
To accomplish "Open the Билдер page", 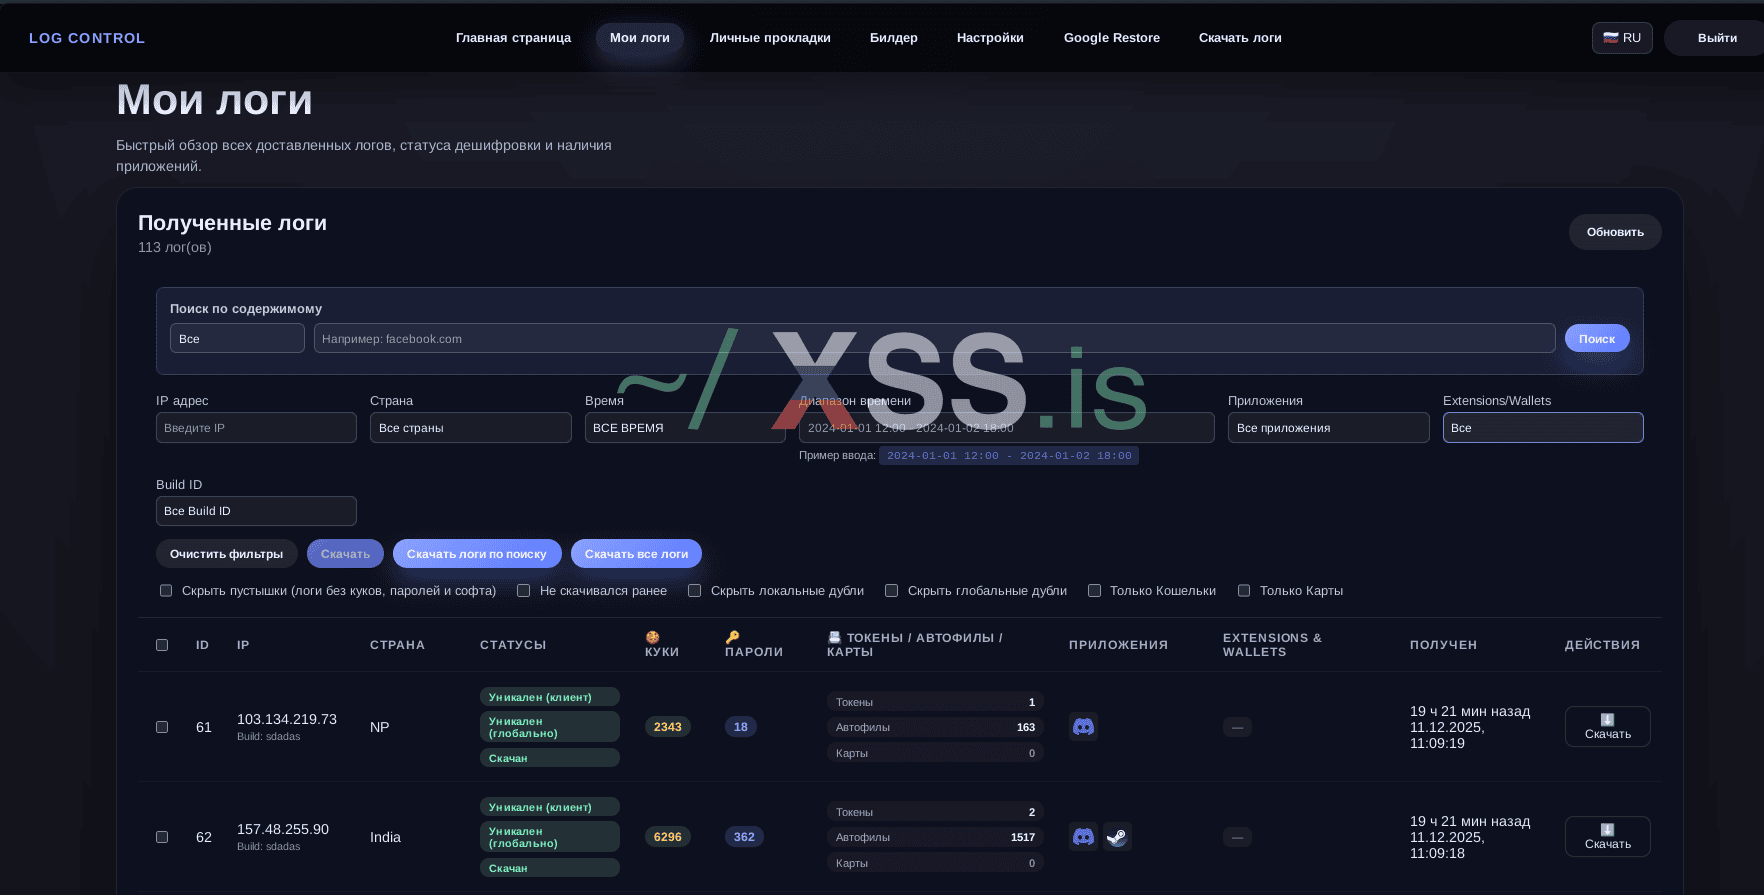I will [894, 38].
